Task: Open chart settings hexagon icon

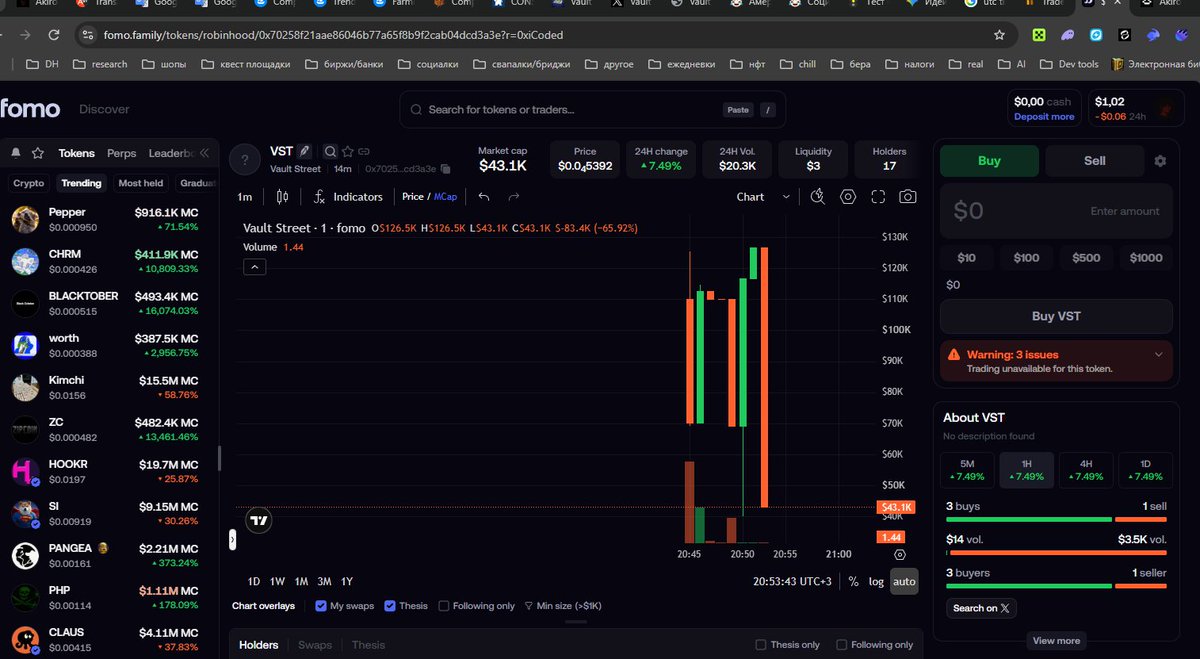Action: [x=848, y=197]
